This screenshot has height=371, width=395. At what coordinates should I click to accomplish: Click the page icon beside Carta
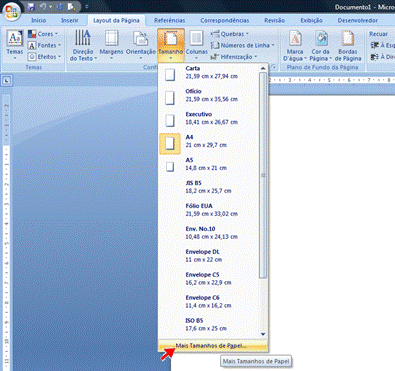click(170, 75)
